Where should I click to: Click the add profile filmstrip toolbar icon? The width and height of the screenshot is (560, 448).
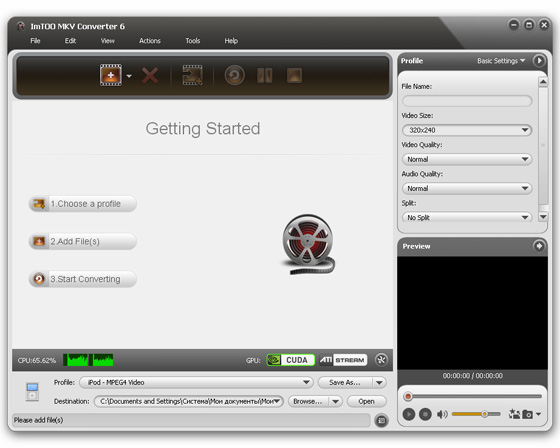(x=192, y=75)
